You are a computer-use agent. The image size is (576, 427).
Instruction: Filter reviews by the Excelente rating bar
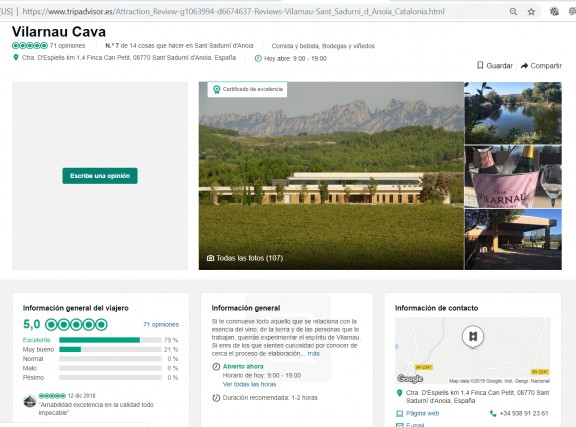[100, 340]
